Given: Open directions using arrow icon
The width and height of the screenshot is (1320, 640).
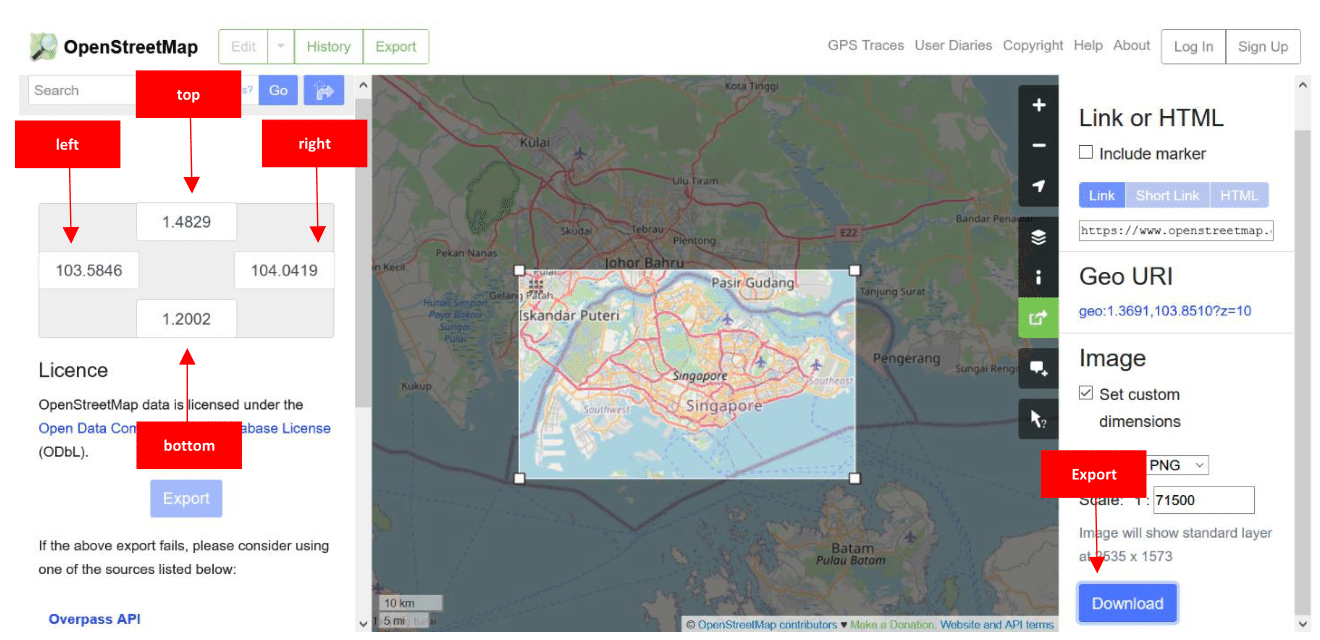Looking at the screenshot, I should [324, 90].
